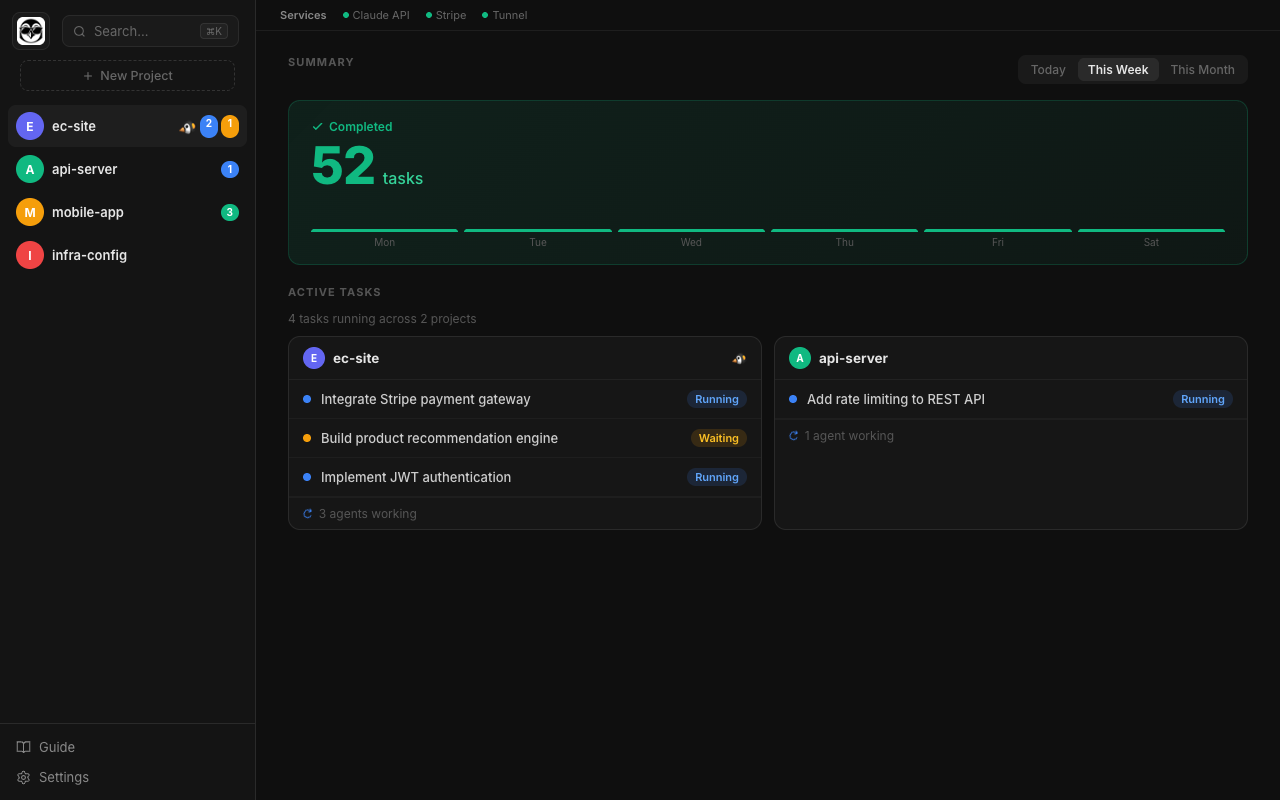Screen dimensions: 1280x800
Task: Click status dot of JWT authentication task
Action: click(x=307, y=477)
